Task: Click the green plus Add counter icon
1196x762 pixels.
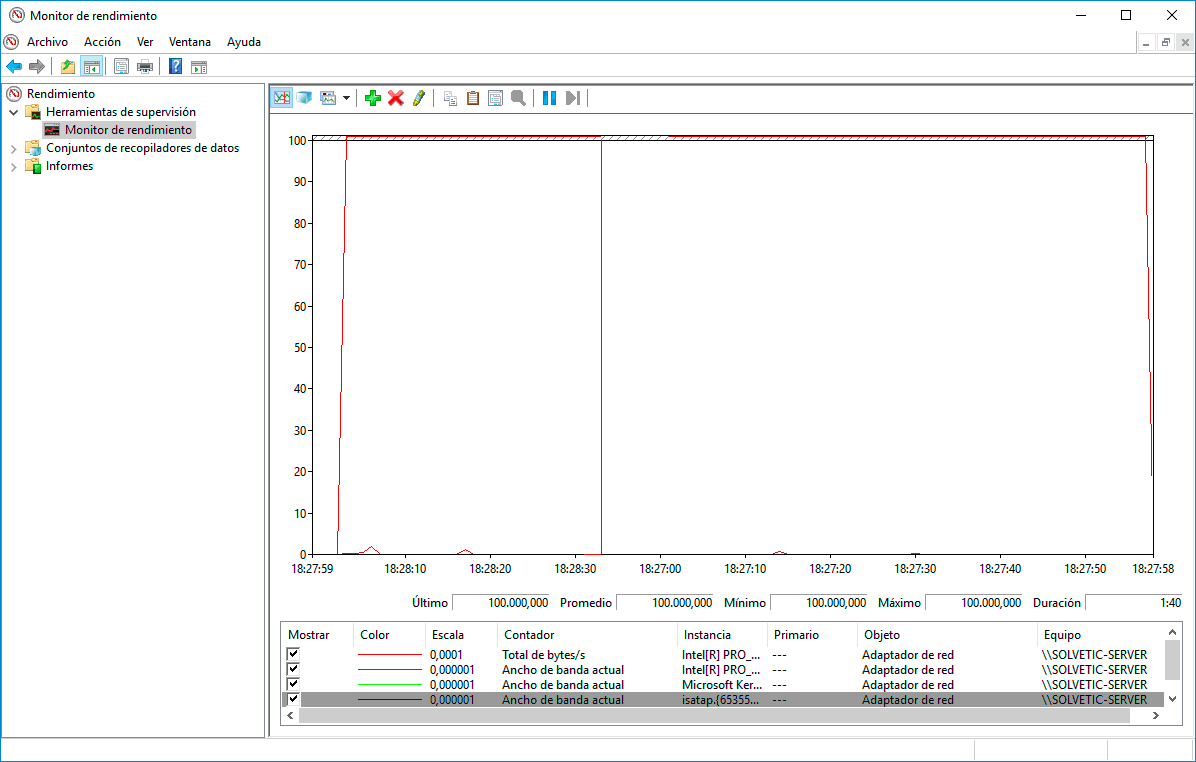Action: [x=373, y=98]
